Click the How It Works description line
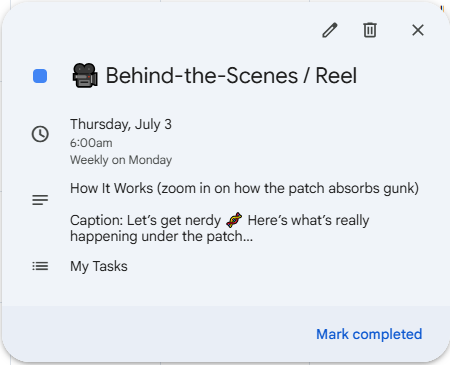 point(244,188)
